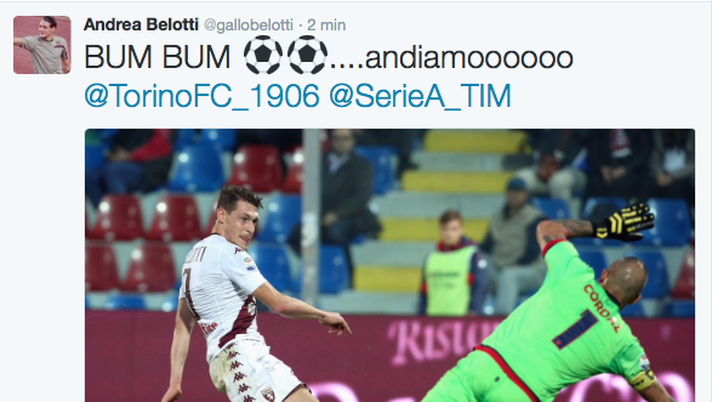Click the Torino crest on the shorts
The width and height of the screenshot is (712, 402).
click(268, 394)
